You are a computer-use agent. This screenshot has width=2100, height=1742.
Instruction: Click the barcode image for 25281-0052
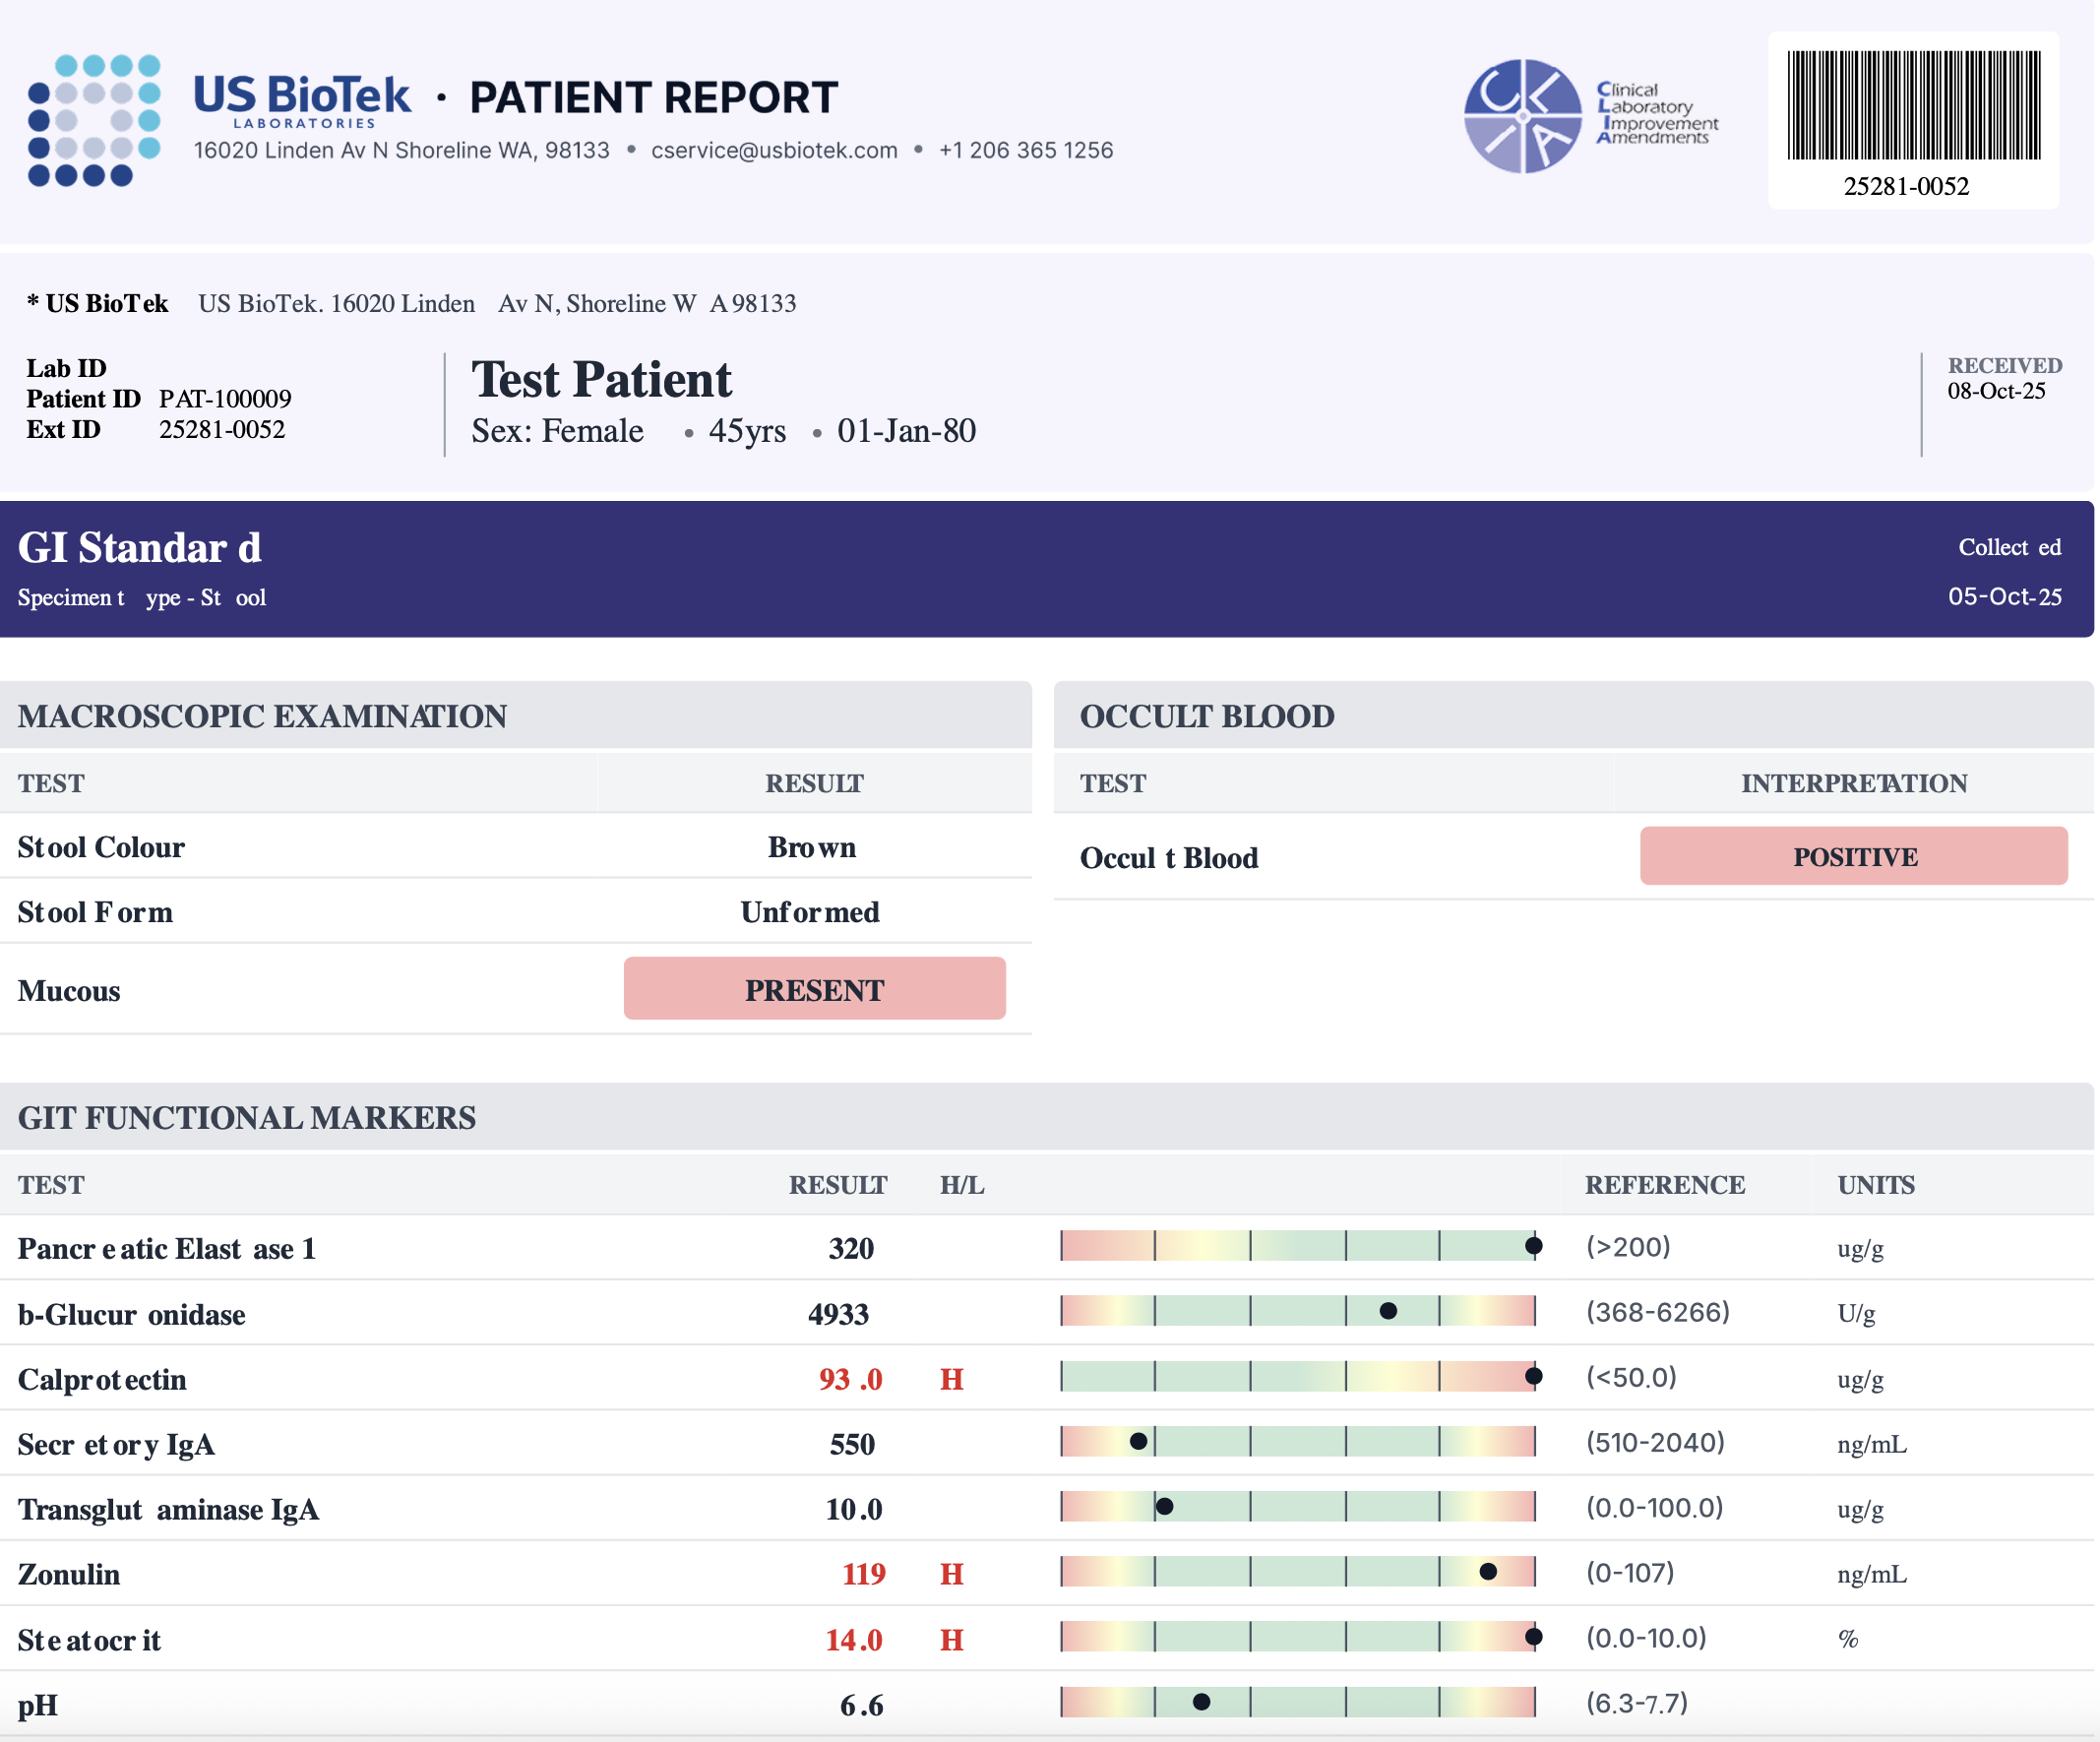1913,105
